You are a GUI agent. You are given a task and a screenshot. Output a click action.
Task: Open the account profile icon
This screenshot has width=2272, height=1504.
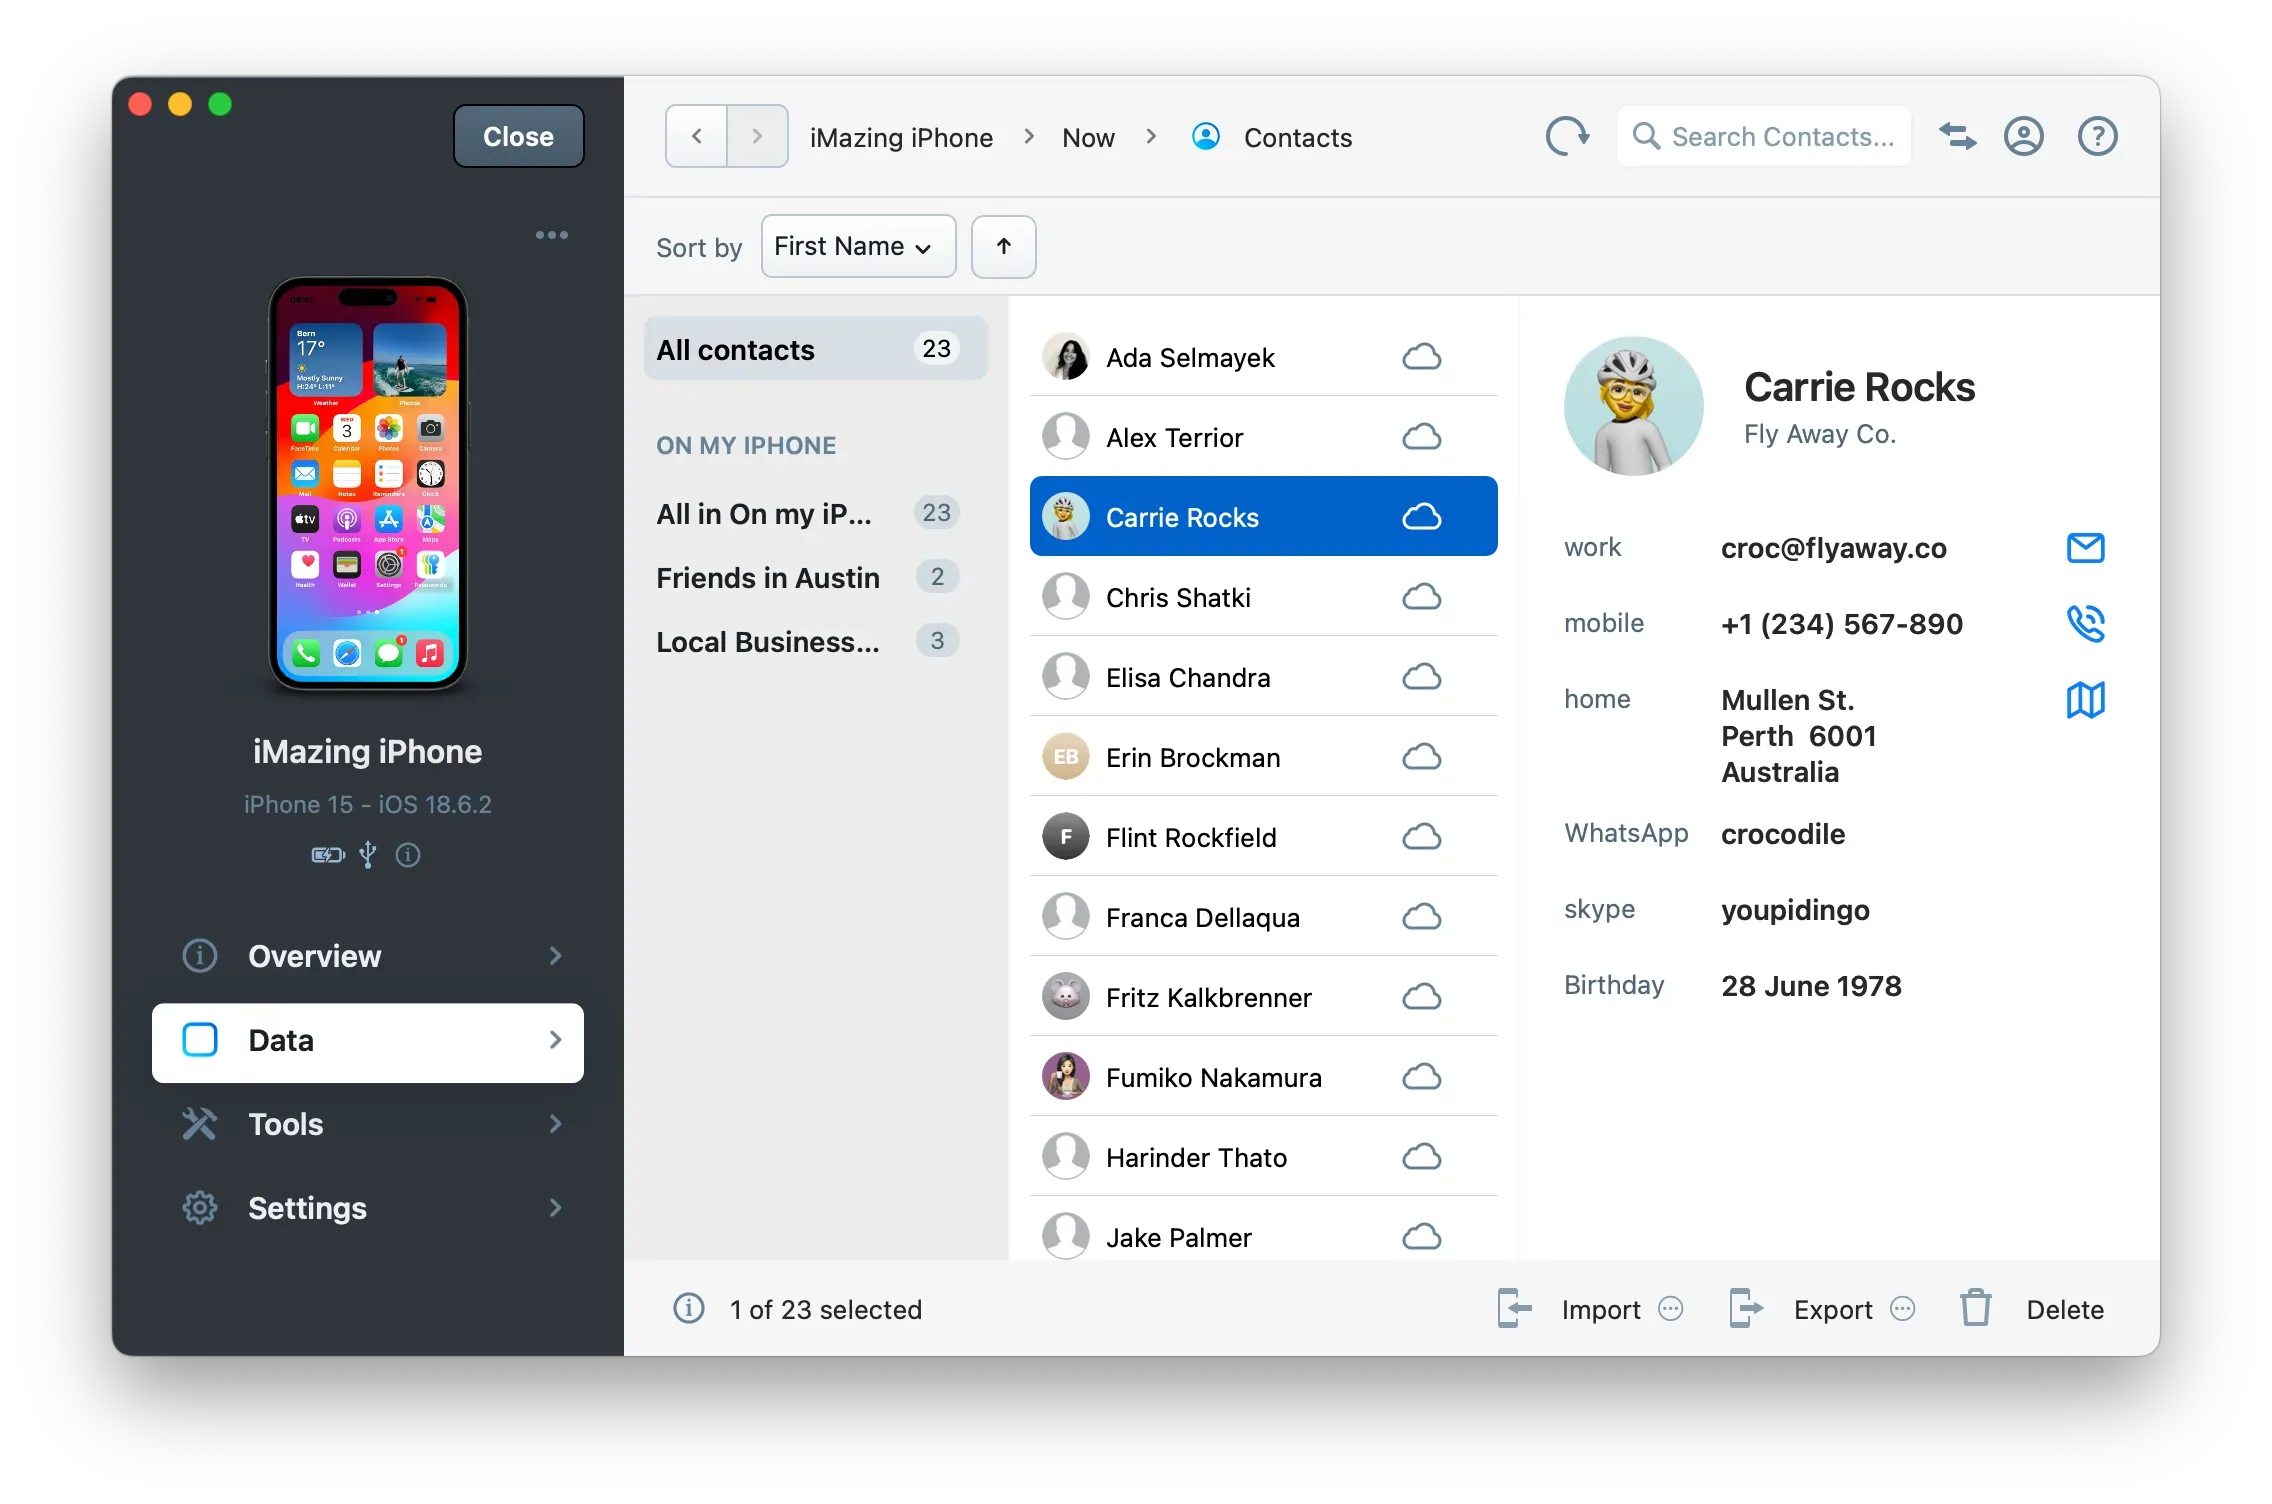coord(2023,136)
